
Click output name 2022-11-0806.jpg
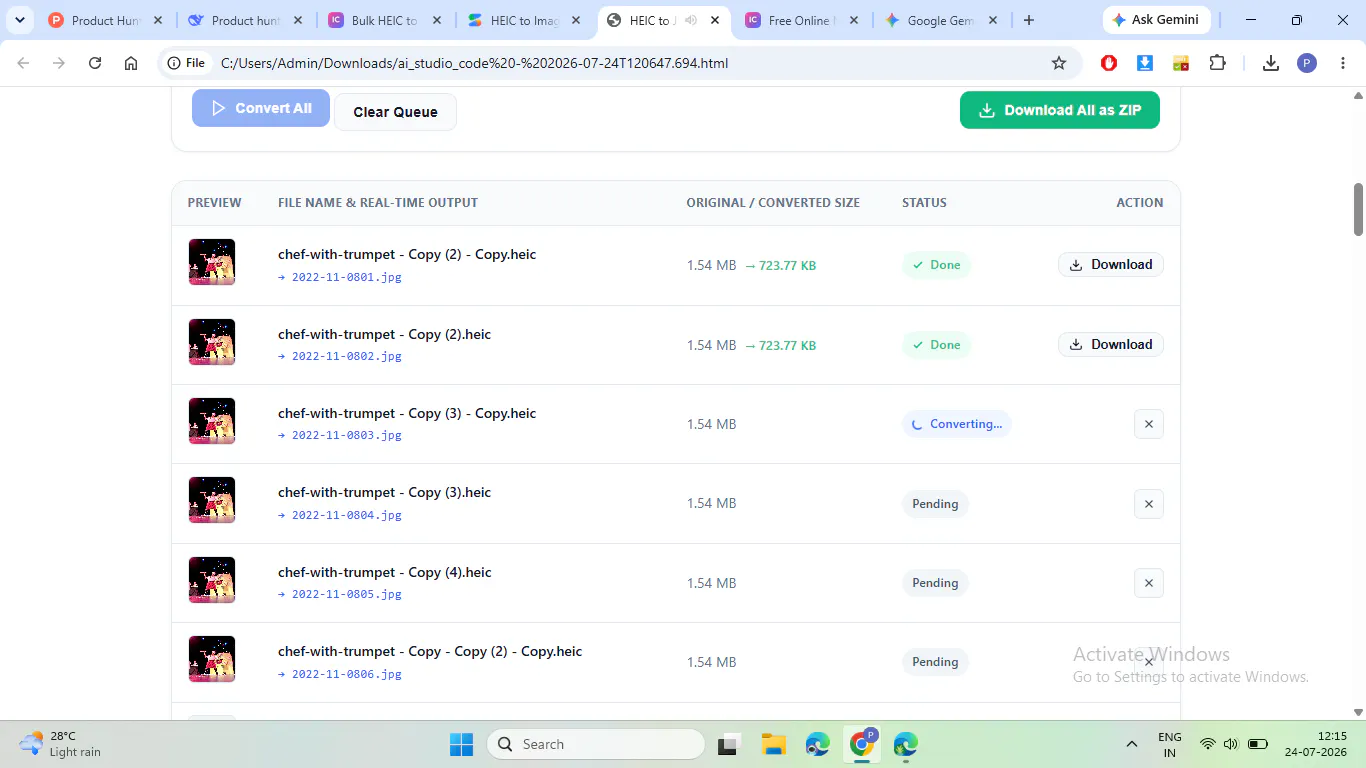(346, 674)
